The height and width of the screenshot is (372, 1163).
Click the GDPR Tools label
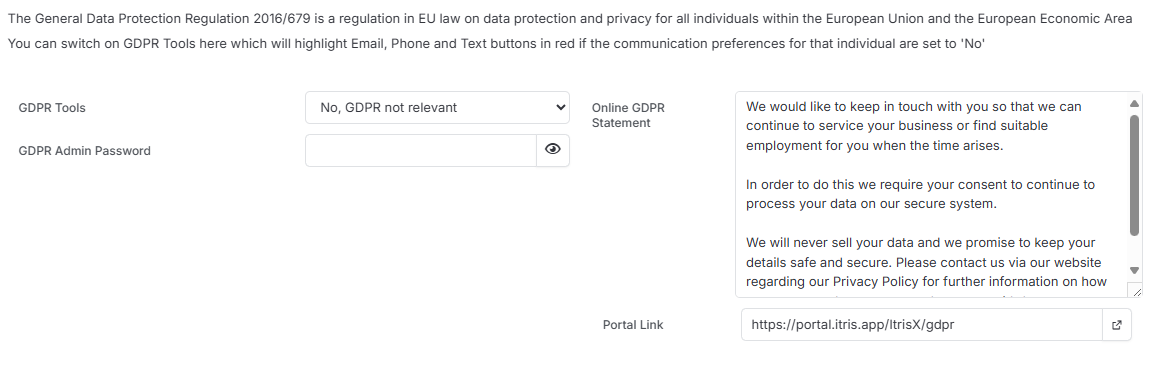[52, 107]
